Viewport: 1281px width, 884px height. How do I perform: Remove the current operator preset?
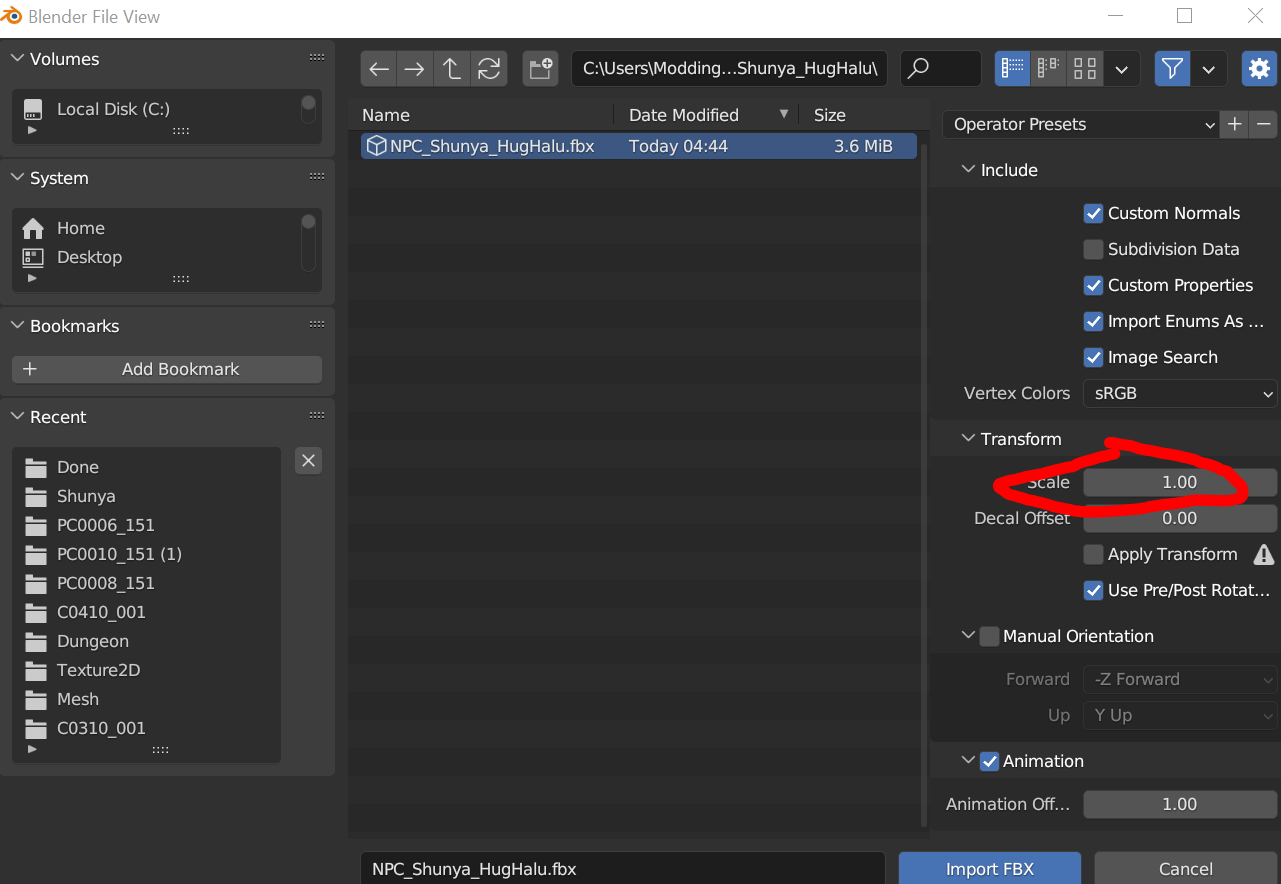tap(1264, 124)
